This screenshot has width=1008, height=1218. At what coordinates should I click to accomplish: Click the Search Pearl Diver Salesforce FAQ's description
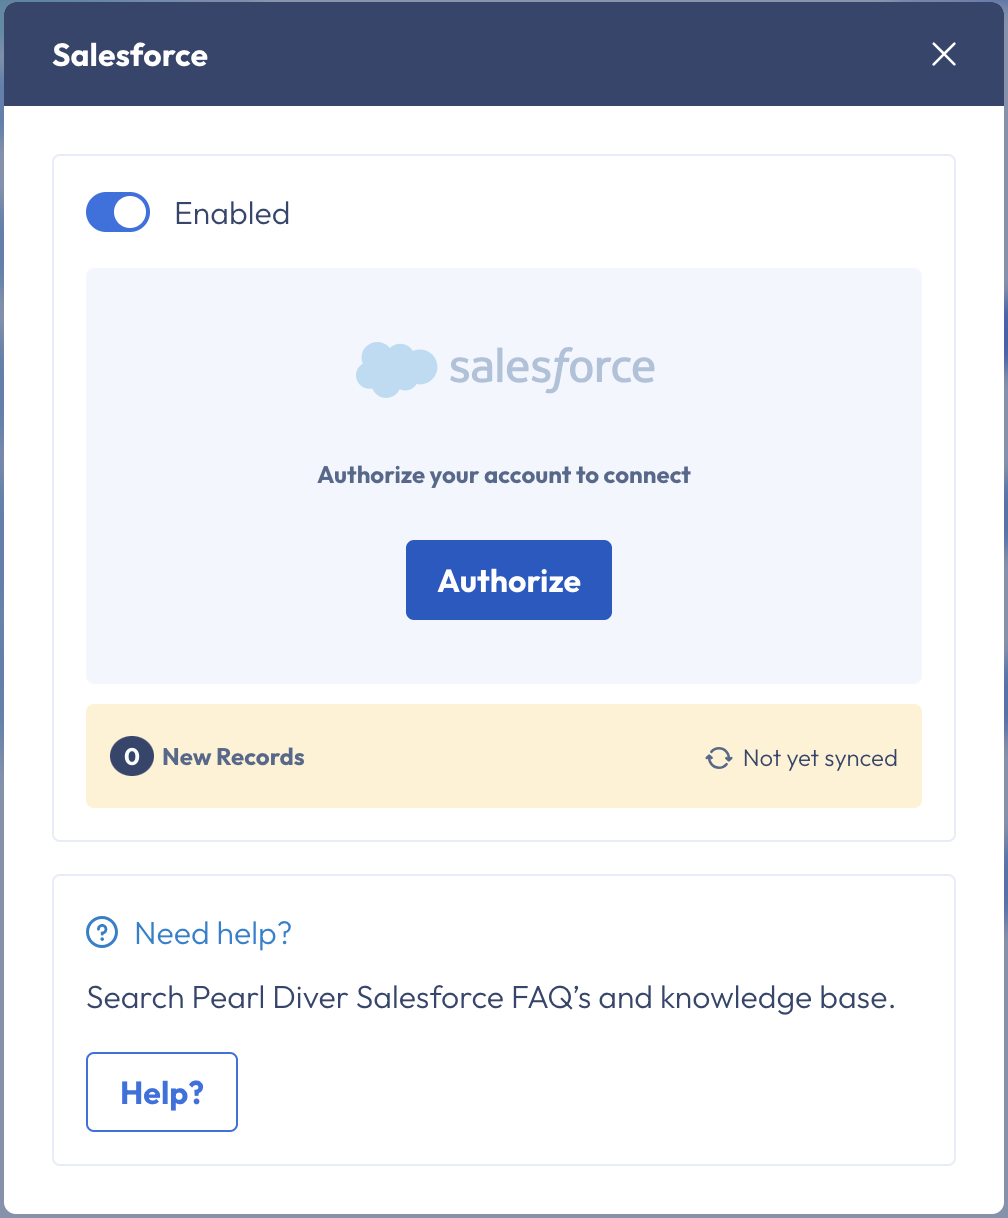coord(491,998)
